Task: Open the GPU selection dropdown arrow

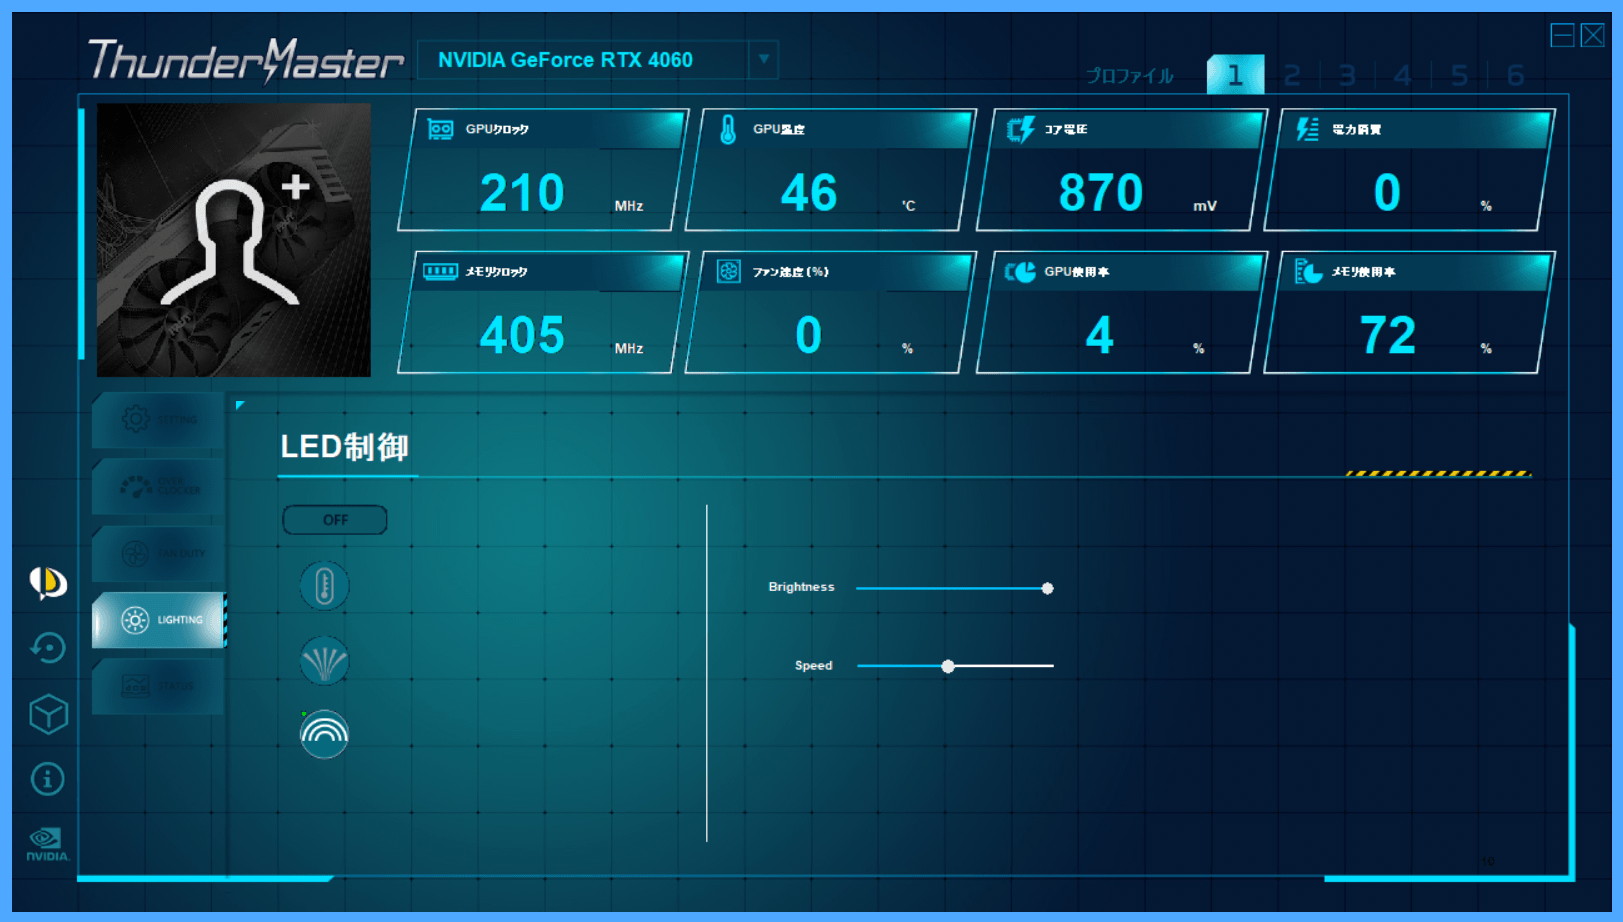Action: [x=763, y=59]
